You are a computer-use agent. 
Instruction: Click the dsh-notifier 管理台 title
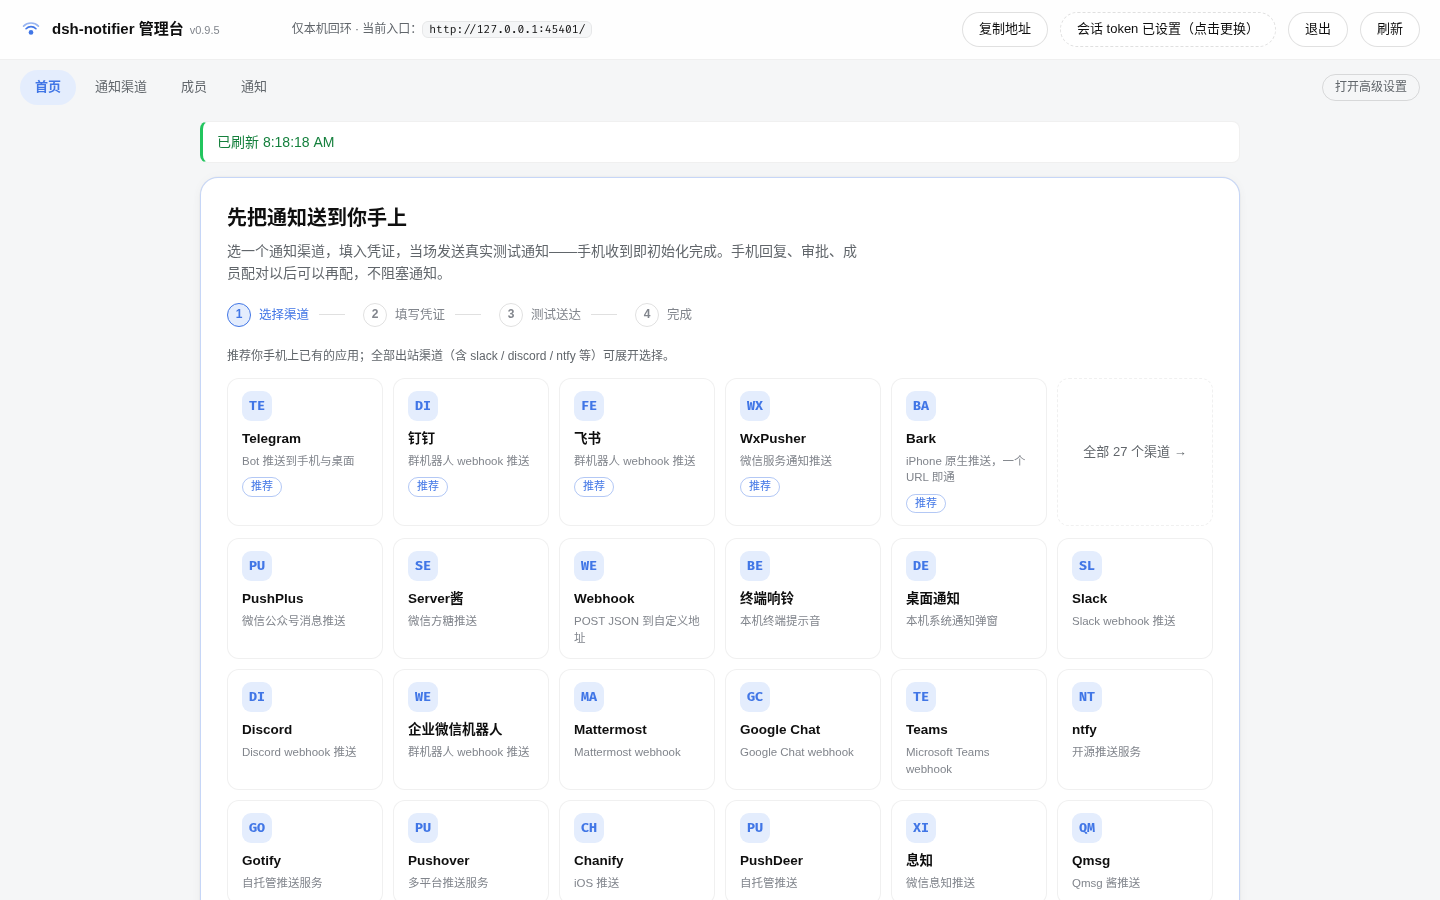pos(118,29)
